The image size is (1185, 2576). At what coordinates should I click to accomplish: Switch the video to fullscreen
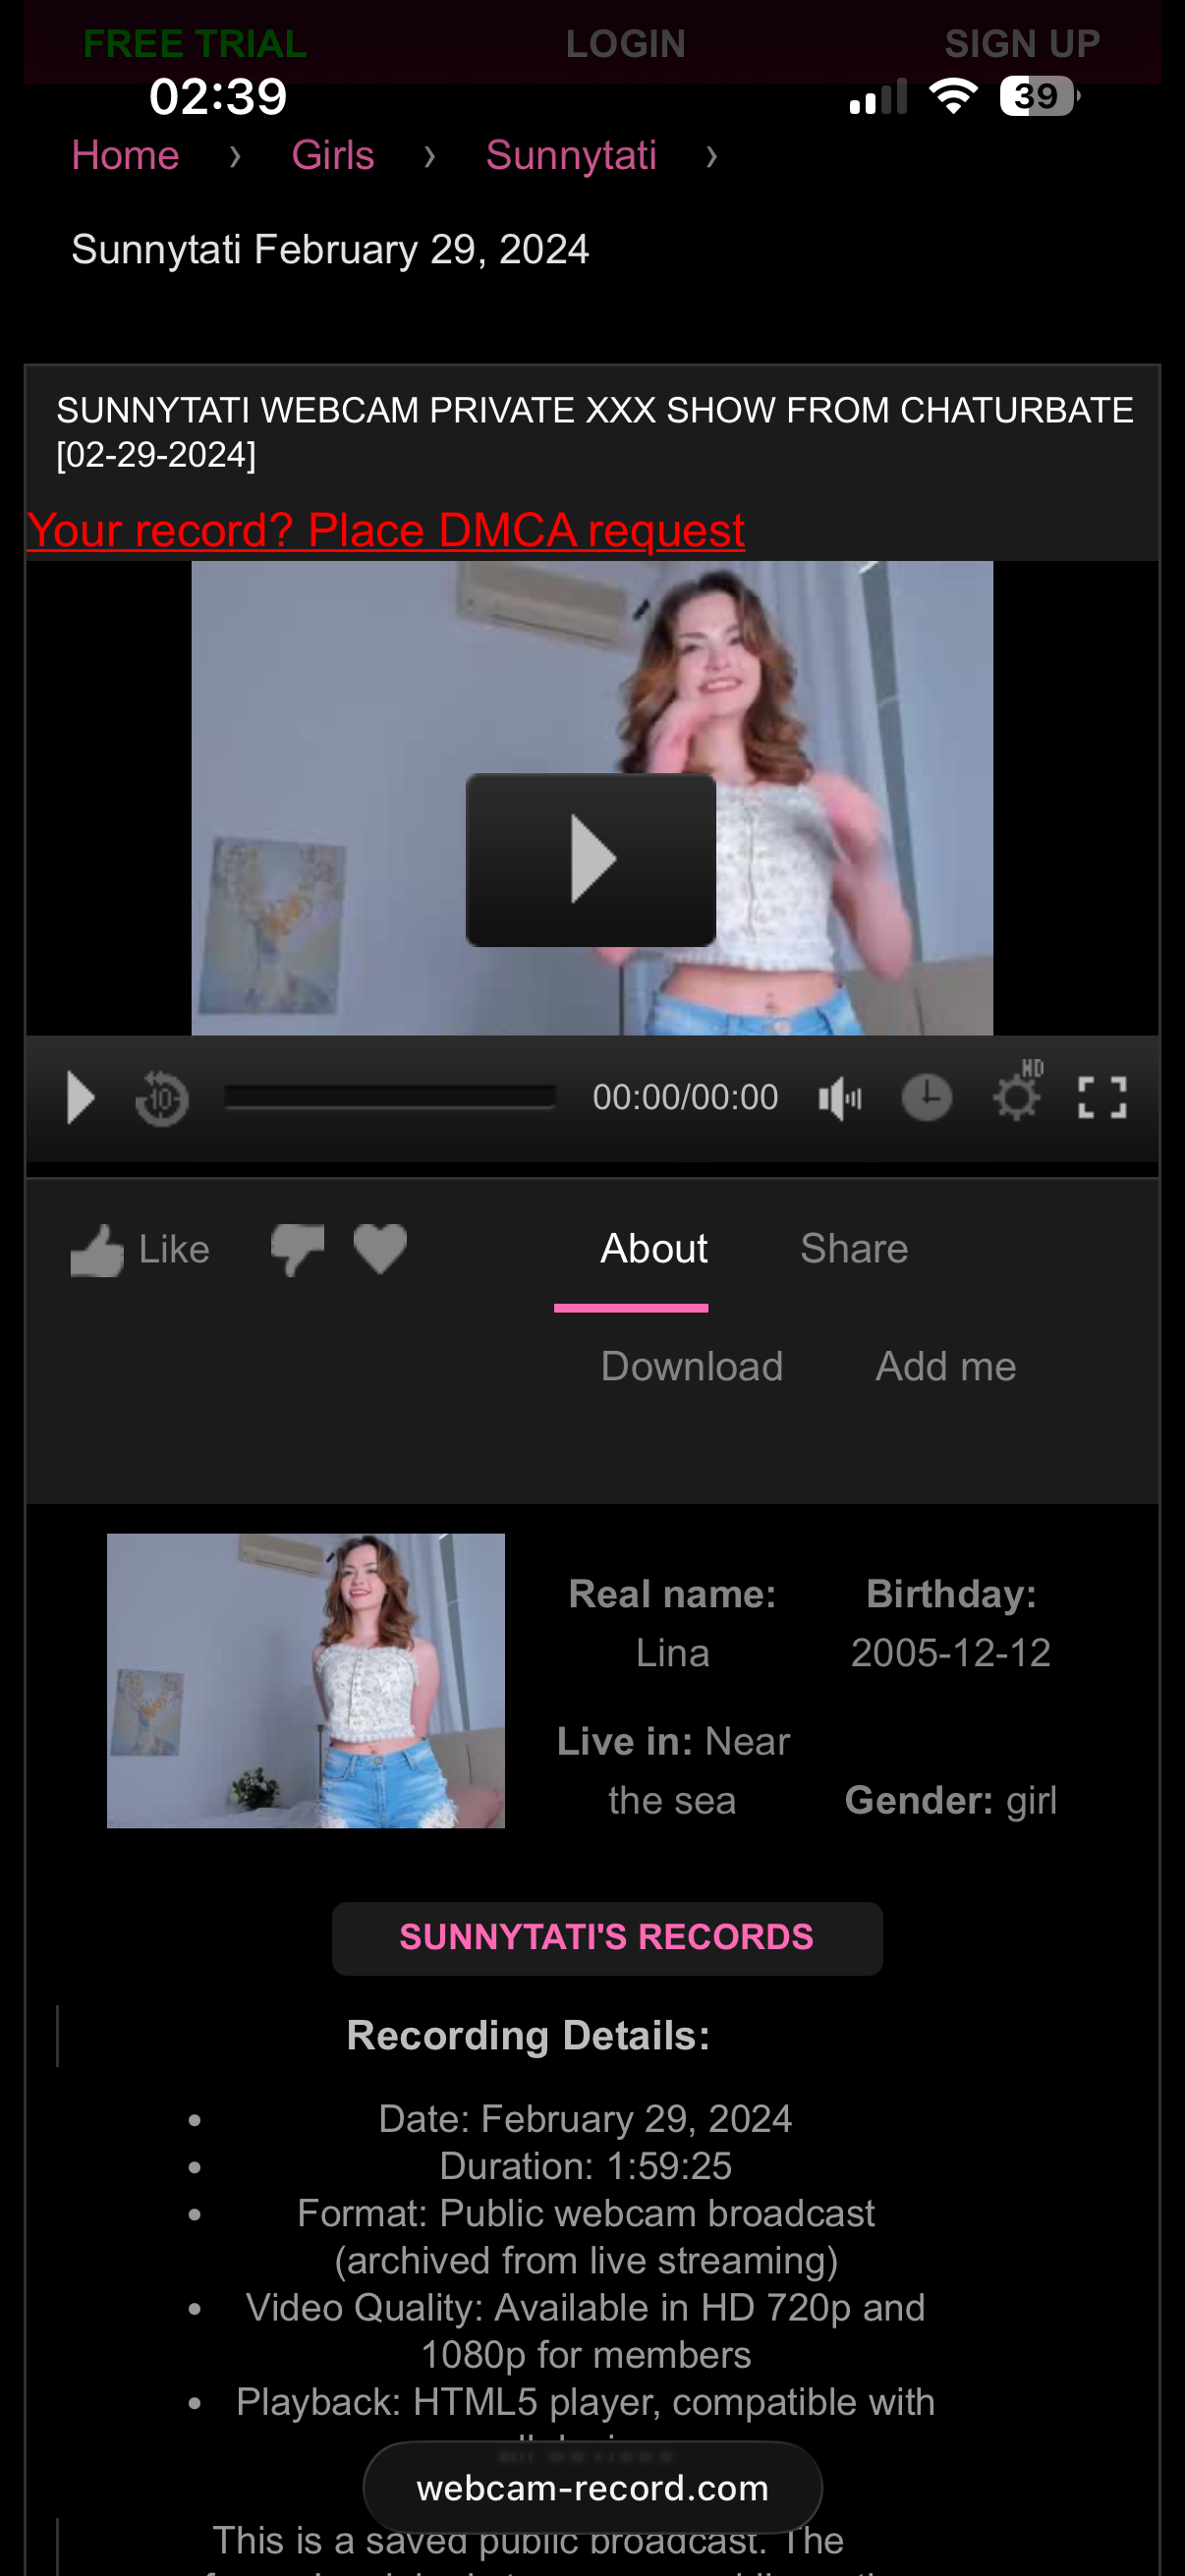1102,1097
